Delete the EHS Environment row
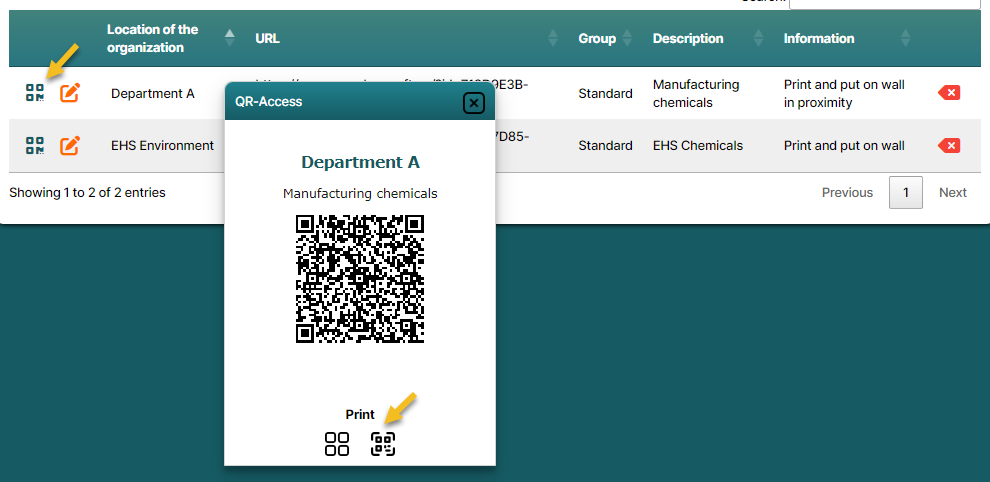Image resolution: width=990 pixels, height=482 pixels. (x=949, y=145)
